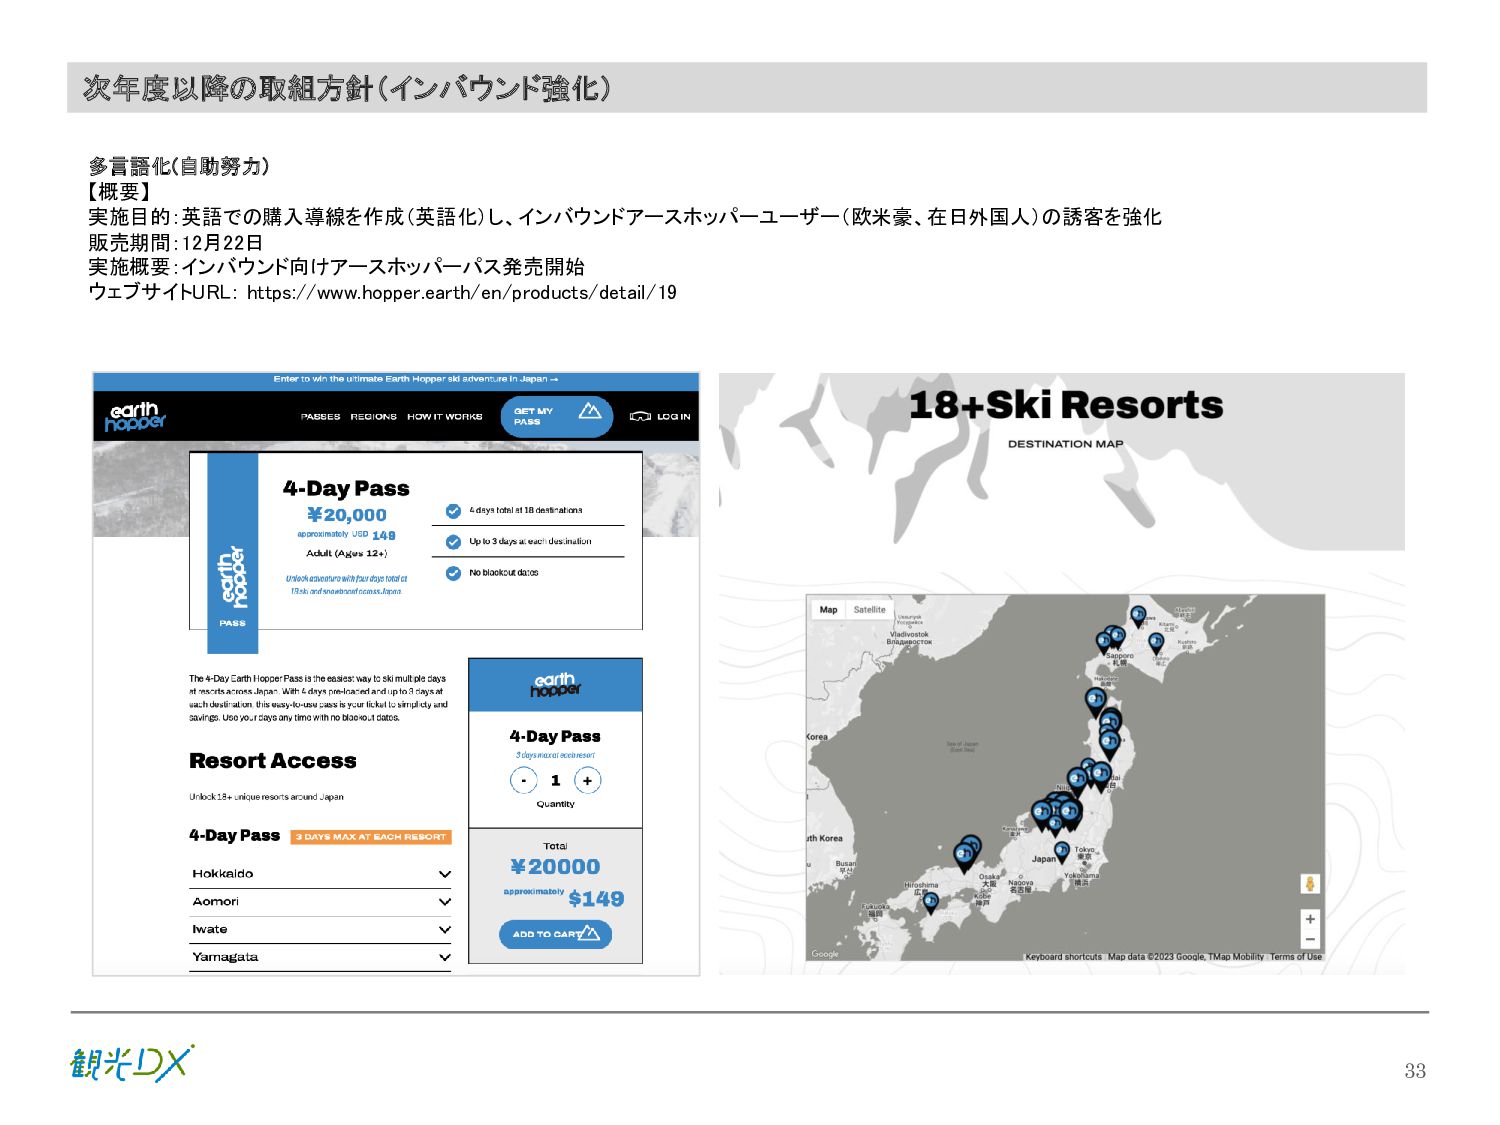
Task: Toggle the '4 days total at 18 destinations' checkmark
Action: (453, 511)
